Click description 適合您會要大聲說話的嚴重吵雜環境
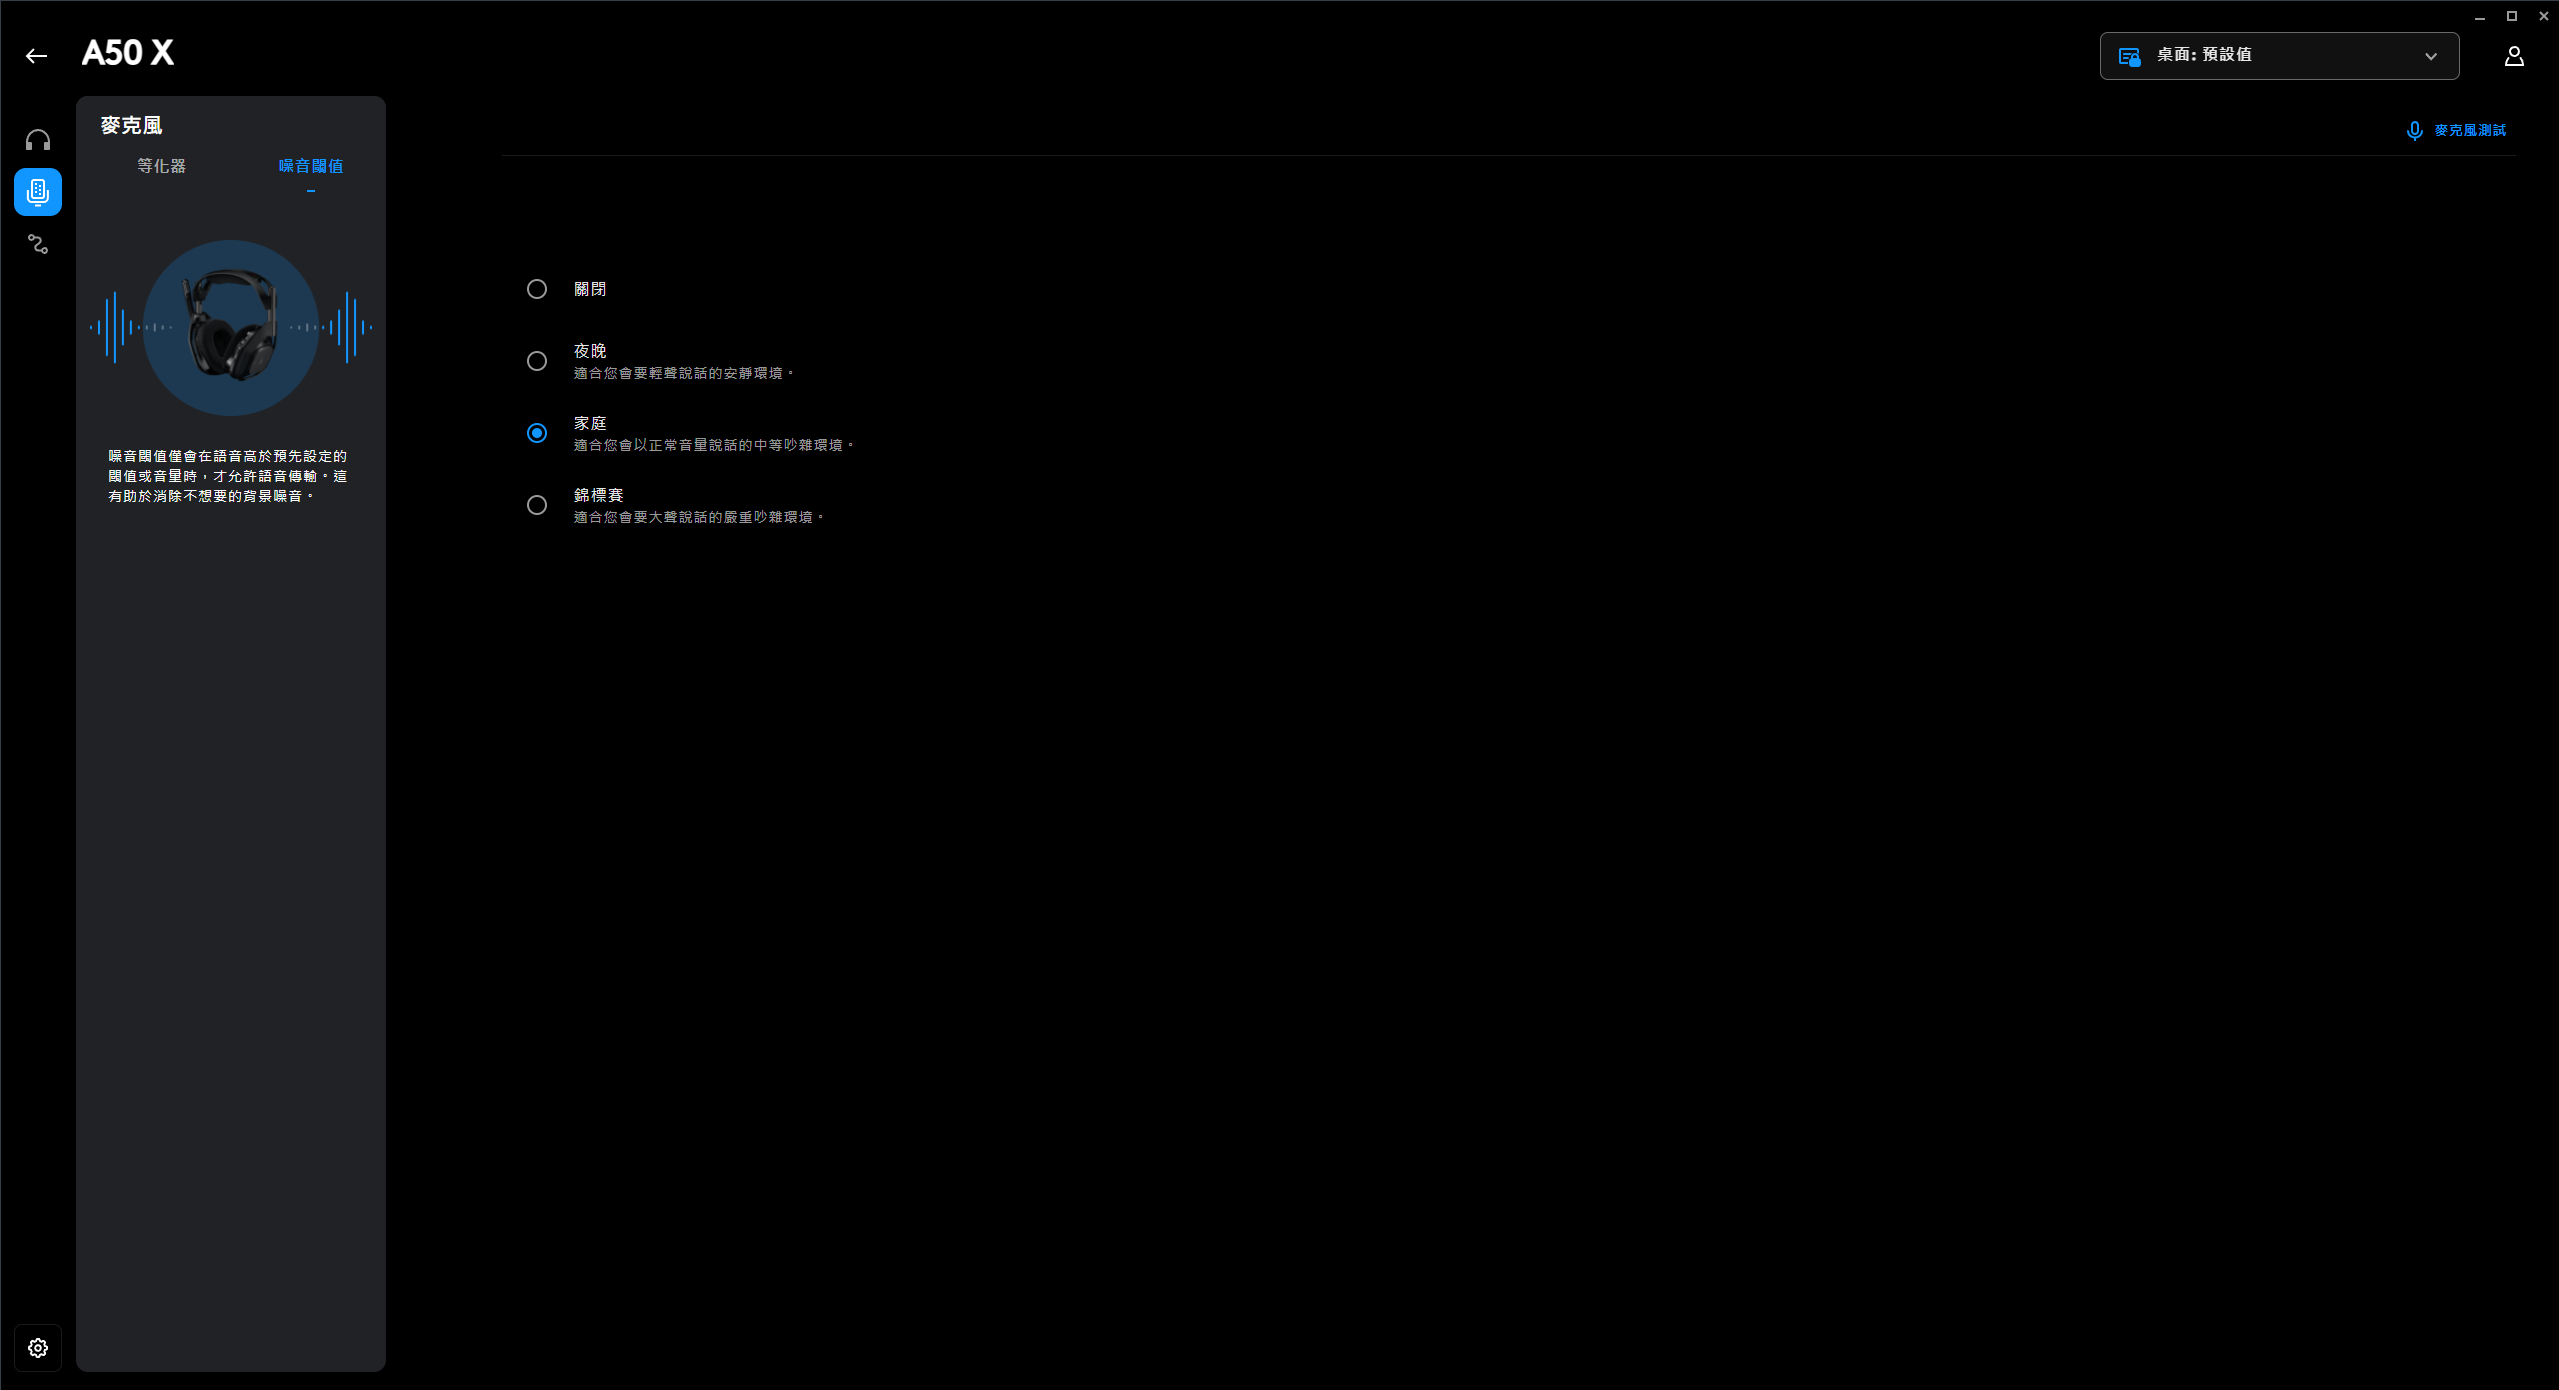Screen dimensions: 2559x1390 click(x=699, y=517)
